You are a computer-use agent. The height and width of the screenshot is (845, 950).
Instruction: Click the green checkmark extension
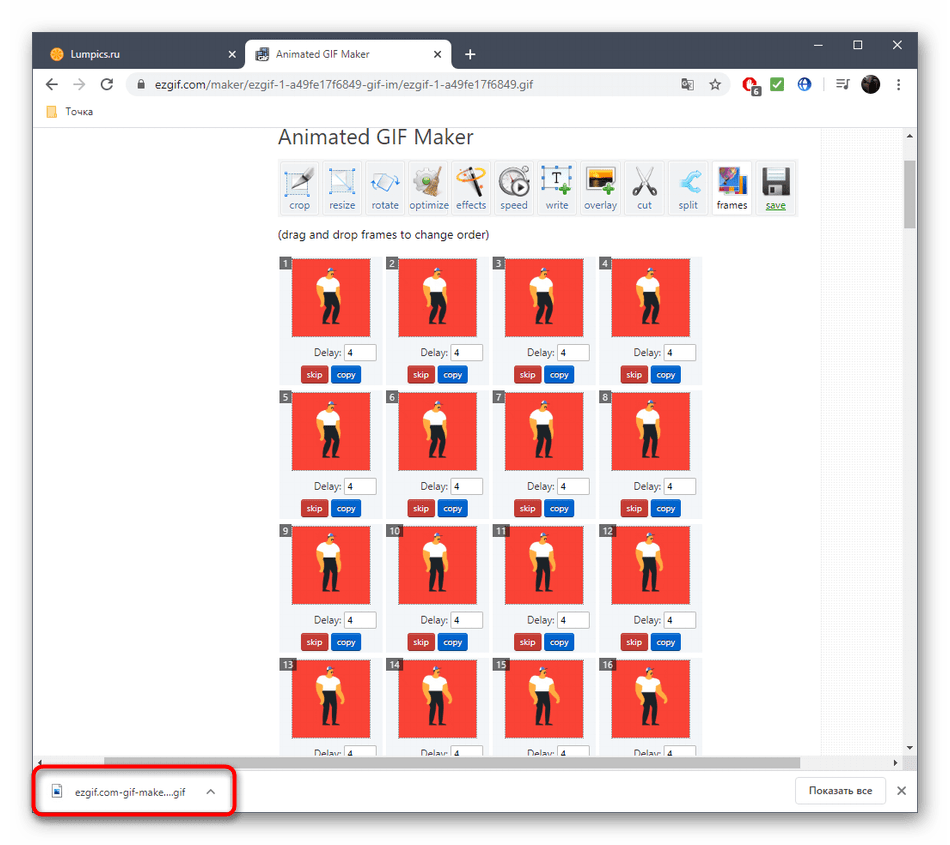tap(777, 84)
